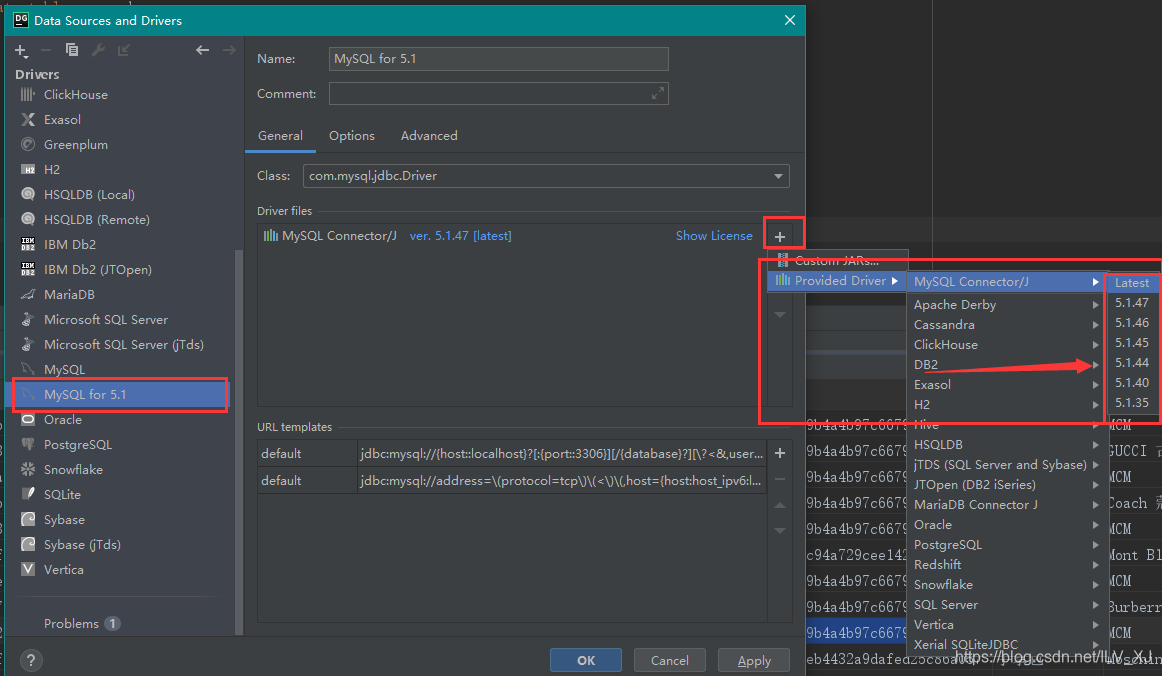Go back with the left arrow icon

[x=202, y=50]
